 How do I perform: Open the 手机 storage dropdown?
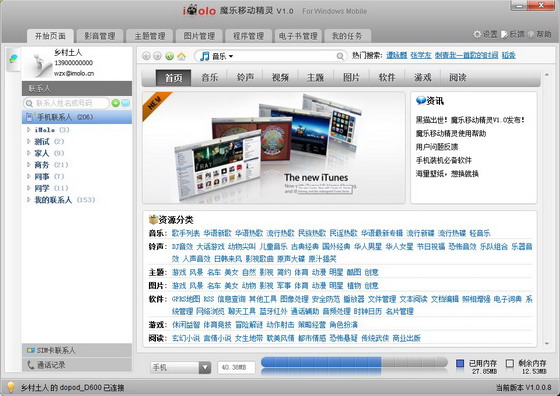pyautogui.click(x=181, y=367)
